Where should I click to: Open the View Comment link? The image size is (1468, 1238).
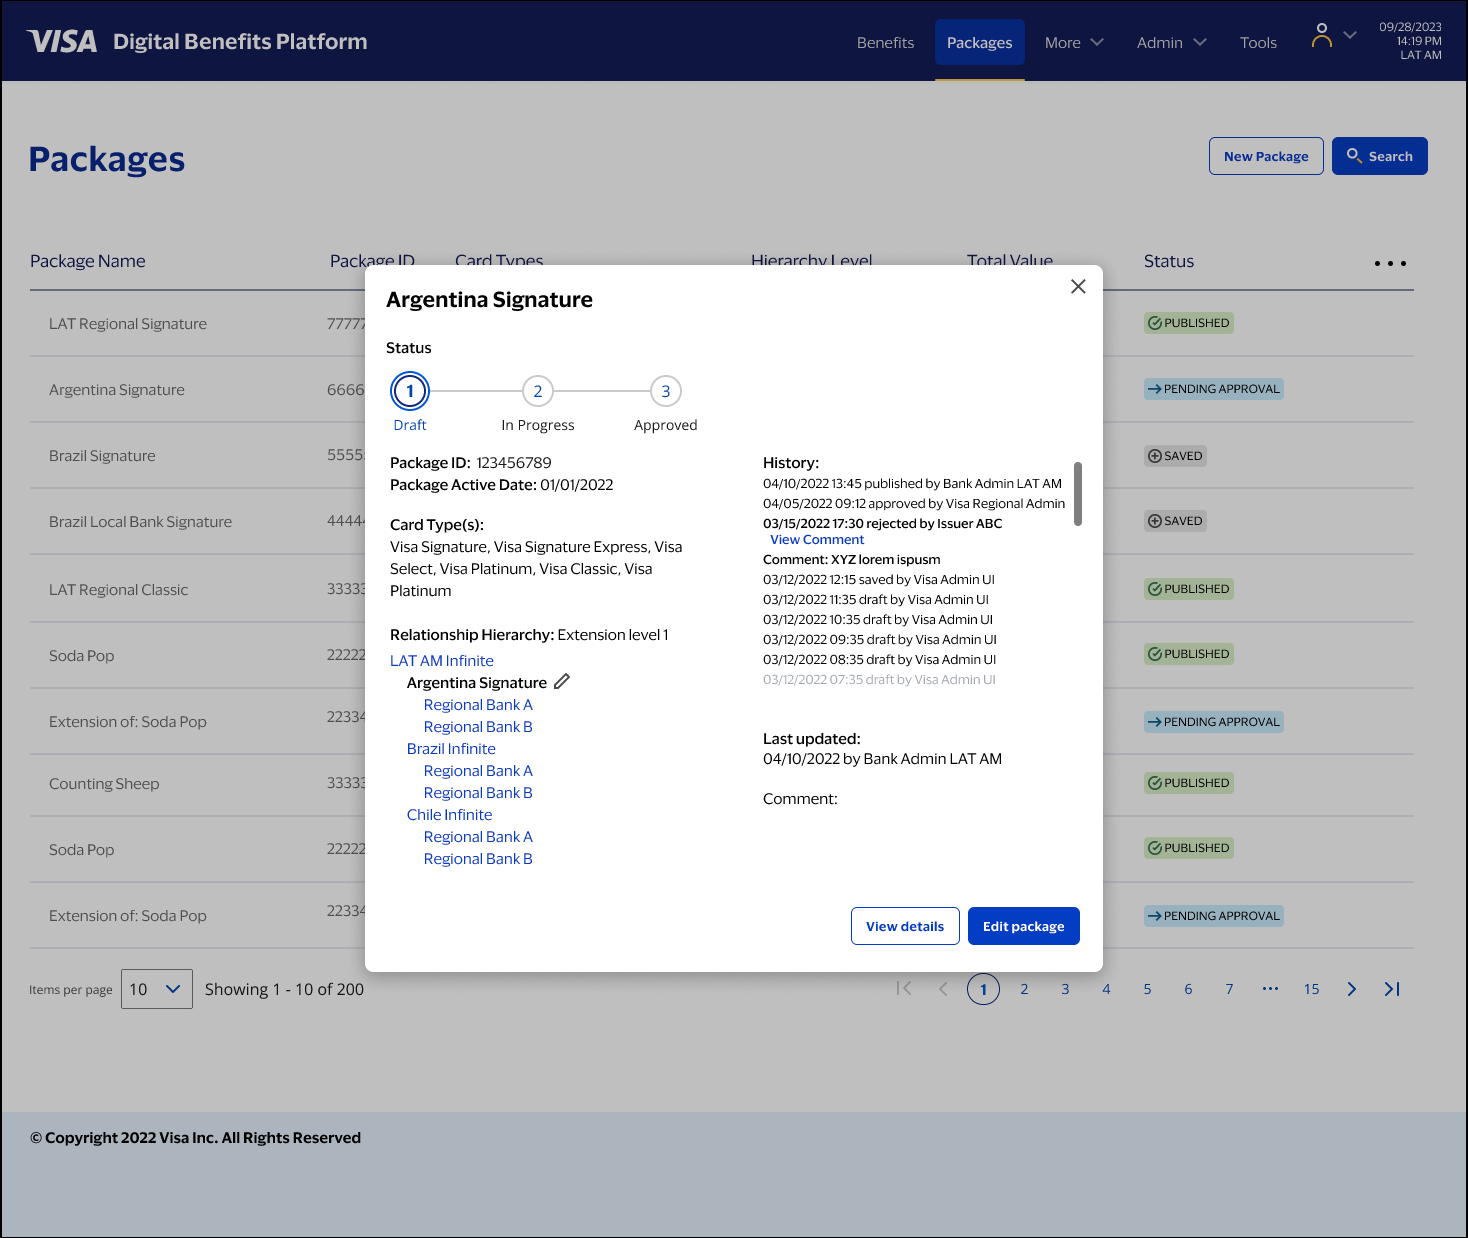[x=817, y=540]
